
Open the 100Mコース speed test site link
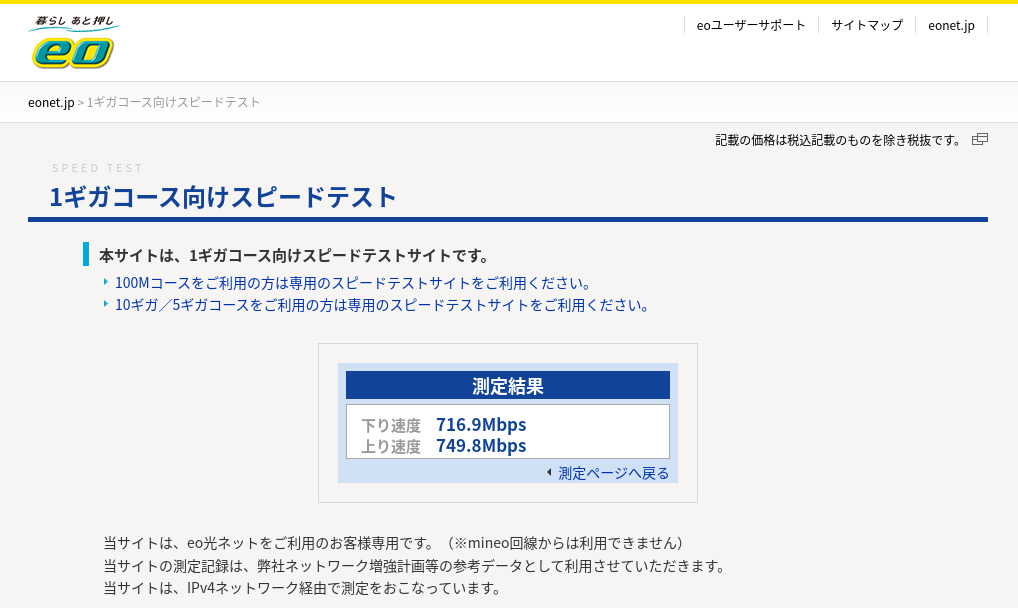pyautogui.click(x=355, y=283)
